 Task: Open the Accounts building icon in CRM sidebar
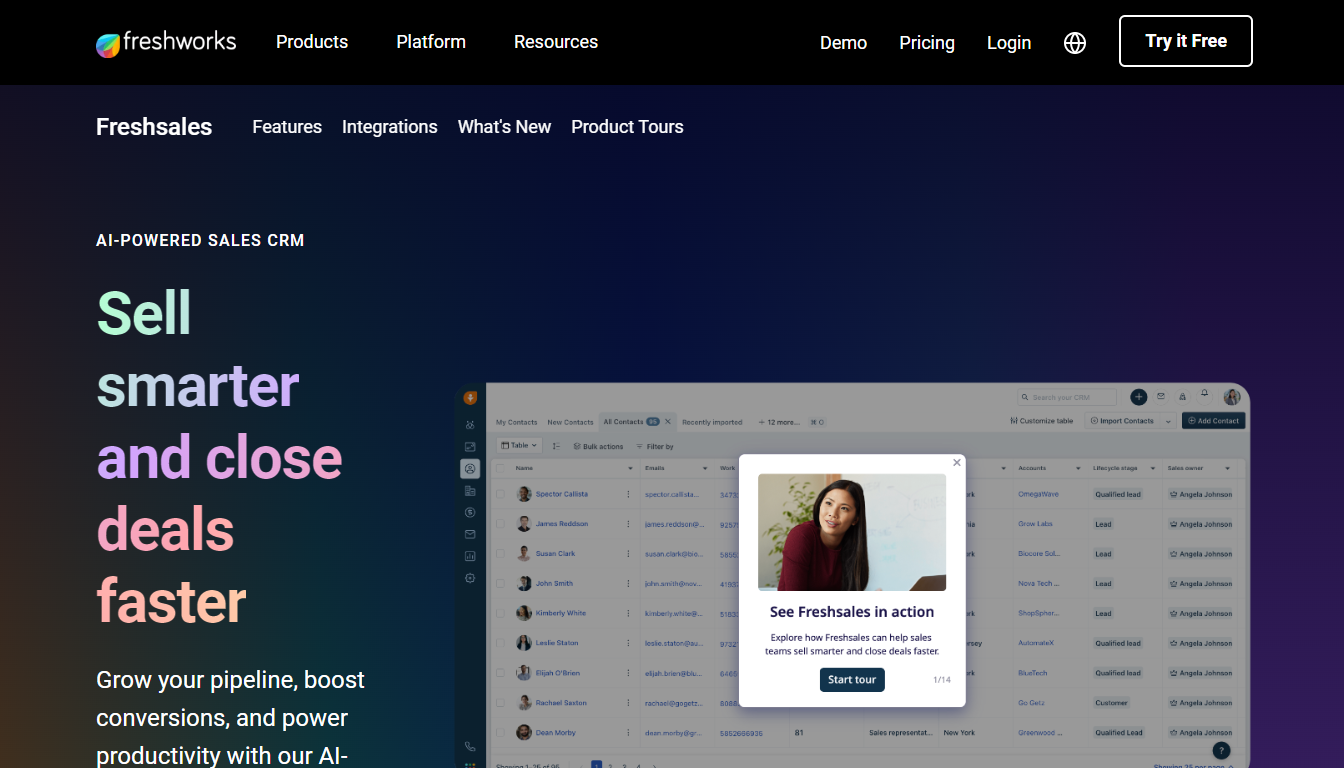tap(470, 490)
